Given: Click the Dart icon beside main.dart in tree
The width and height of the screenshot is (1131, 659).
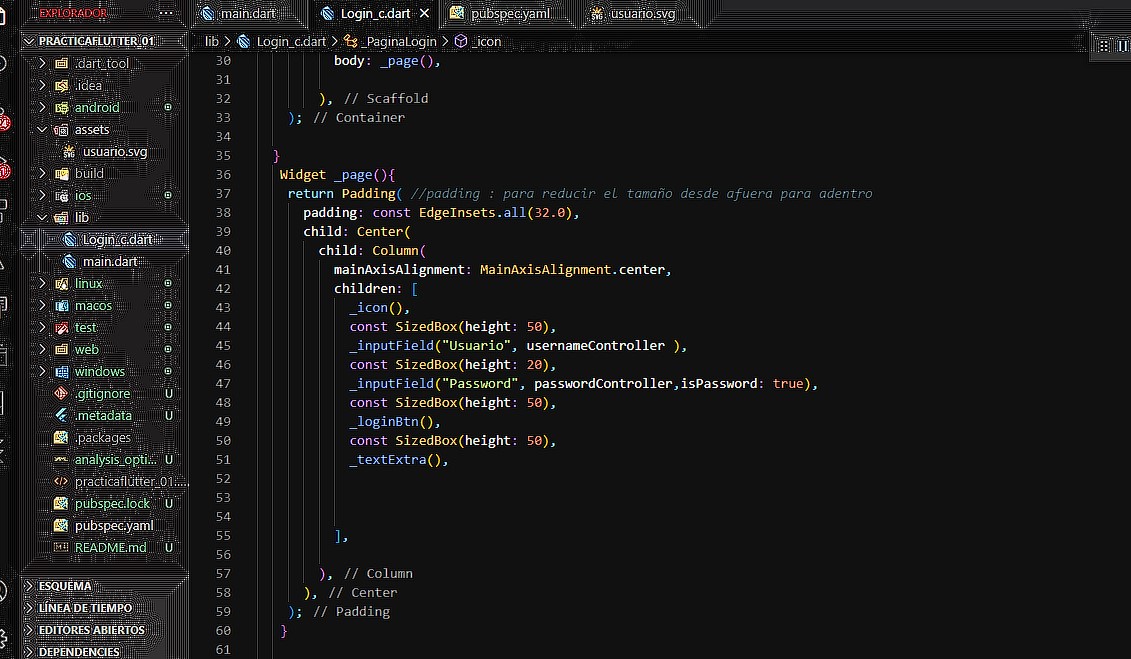Looking at the screenshot, I should point(70,262).
